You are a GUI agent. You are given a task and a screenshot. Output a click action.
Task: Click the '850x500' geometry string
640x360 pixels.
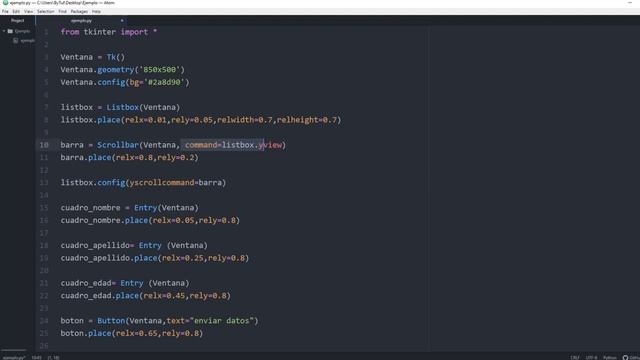(160, 70)
